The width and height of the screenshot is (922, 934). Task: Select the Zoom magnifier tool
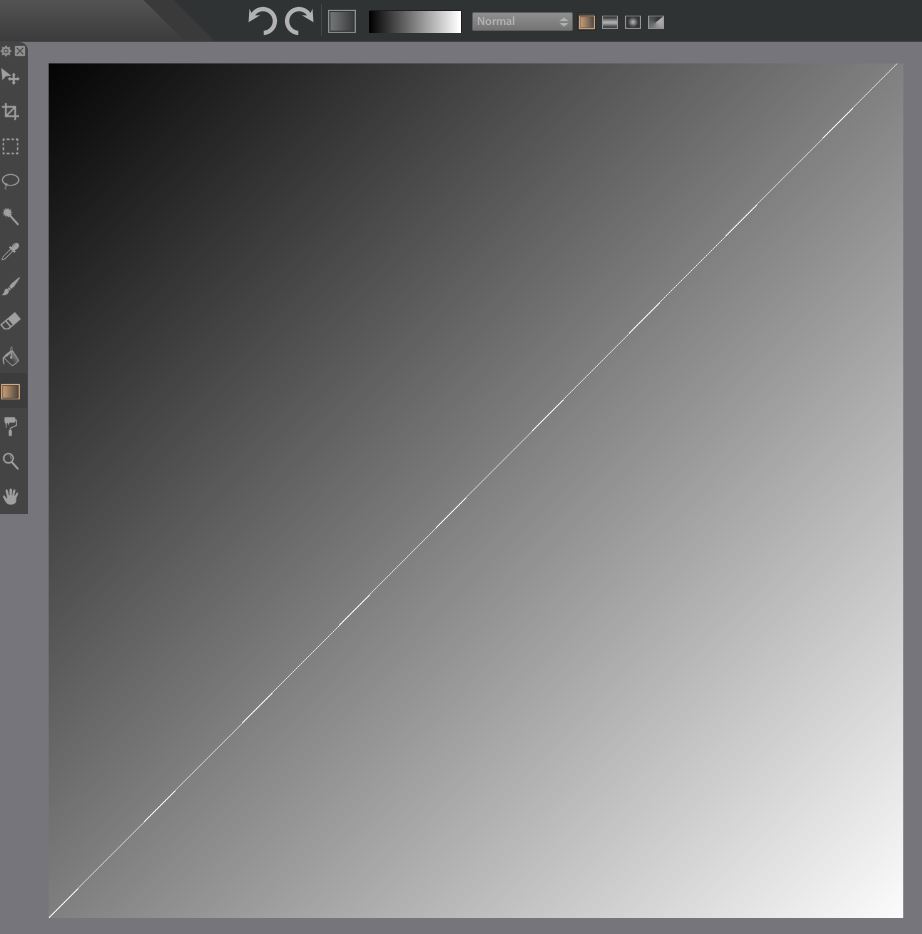click(11, 461)
